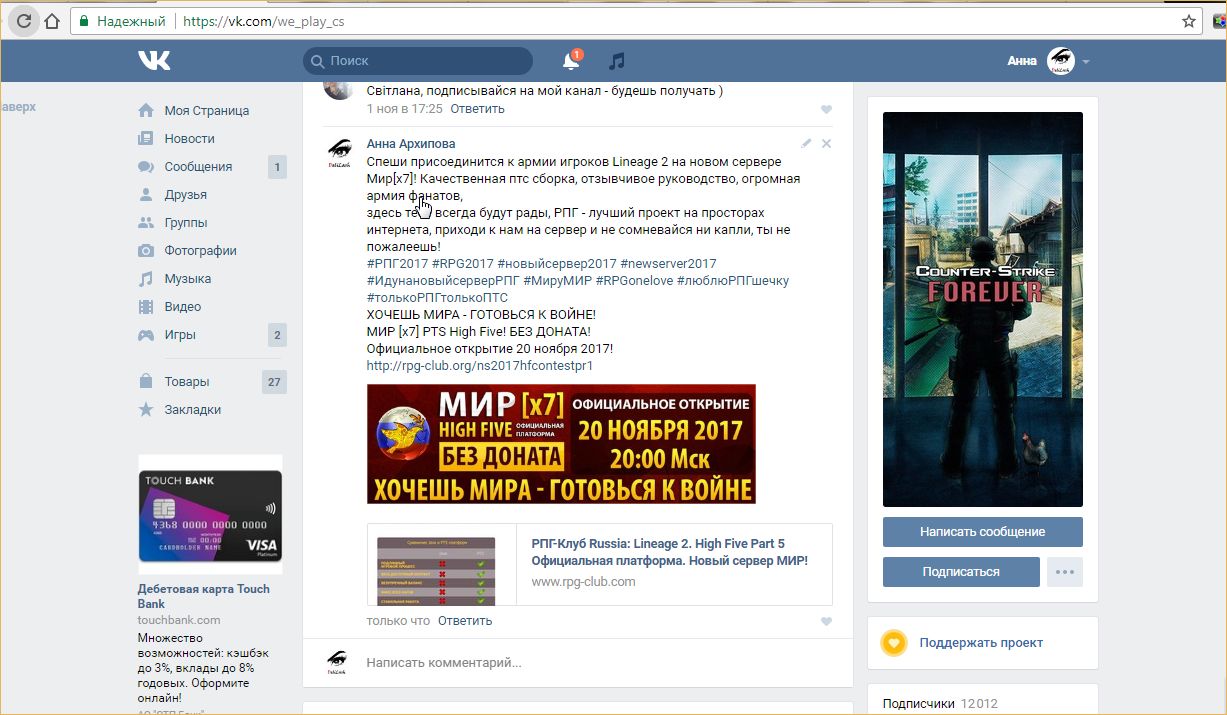1227x715 pixels.
Task: Open Новости menu item
Action: (190, 138)
